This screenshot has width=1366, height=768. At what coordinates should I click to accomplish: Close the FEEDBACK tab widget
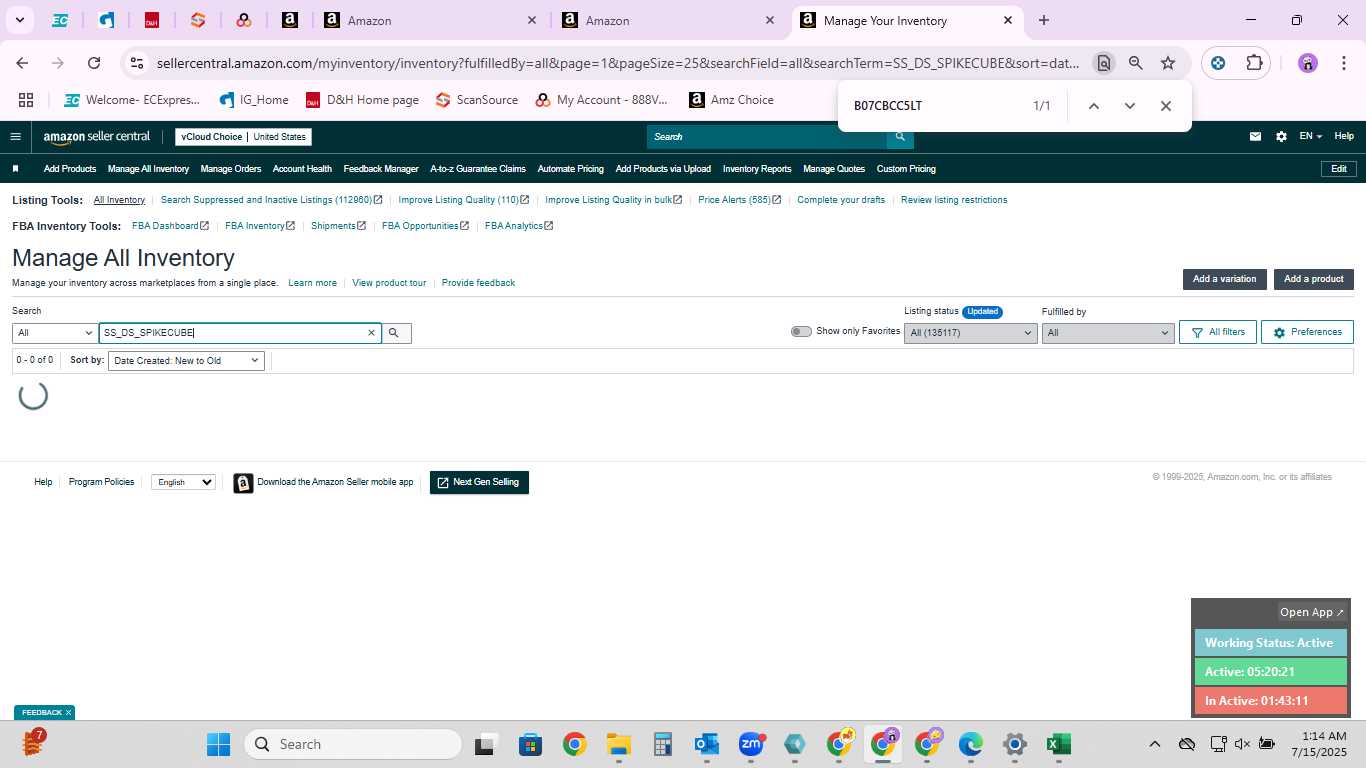pyautogui.click(x=68, y=712)
